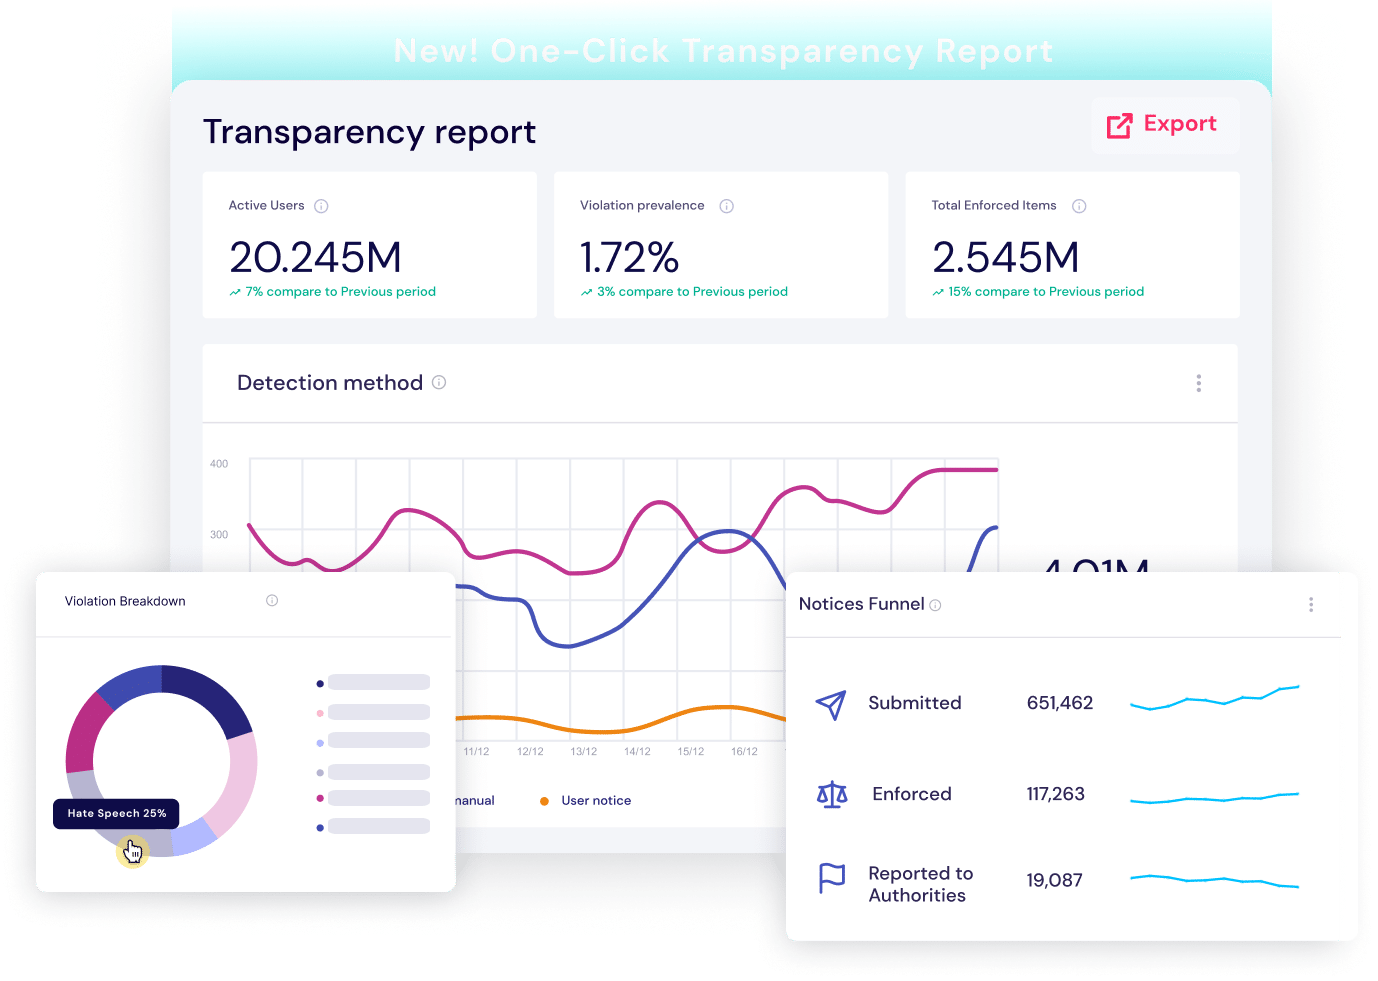Open the Violation prevalence info icon

(x=727, y=206)
